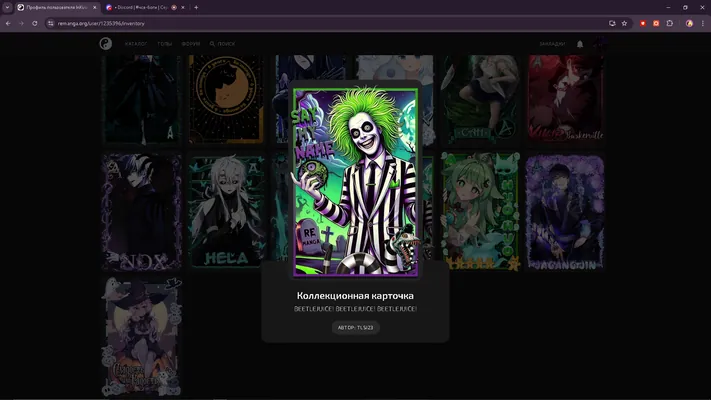Open the ФОРУМ menu
Image resolution: width=711 pixels, height=400 pixels.
point(191,44)
